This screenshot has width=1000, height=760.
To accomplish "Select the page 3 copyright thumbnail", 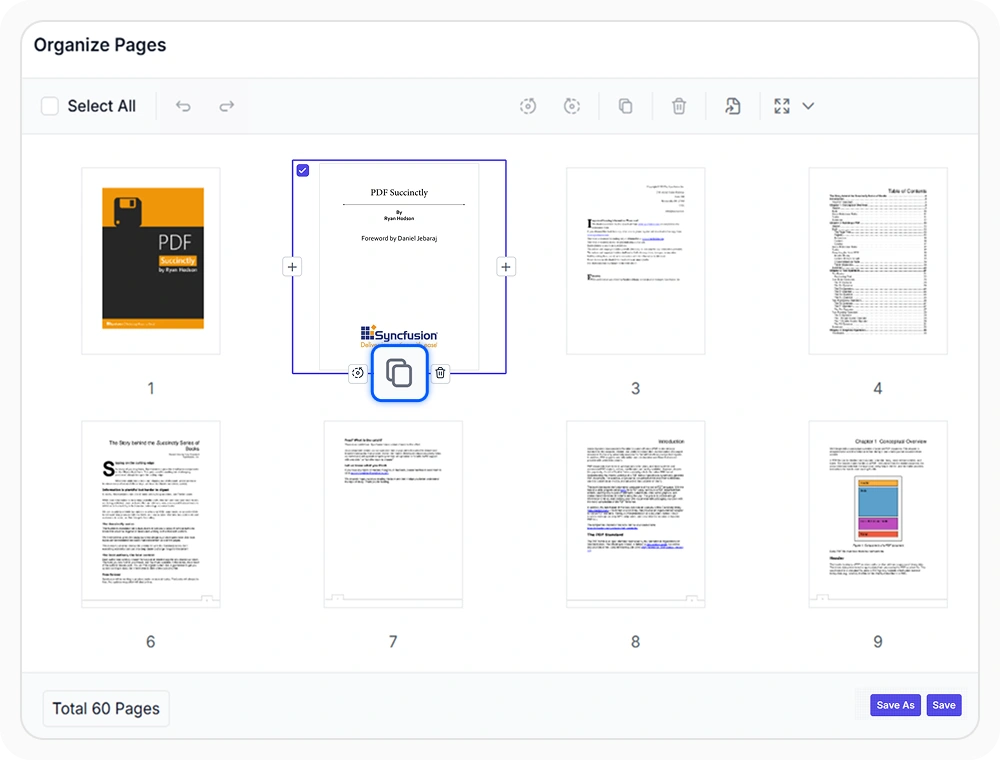I will point(636,261).
